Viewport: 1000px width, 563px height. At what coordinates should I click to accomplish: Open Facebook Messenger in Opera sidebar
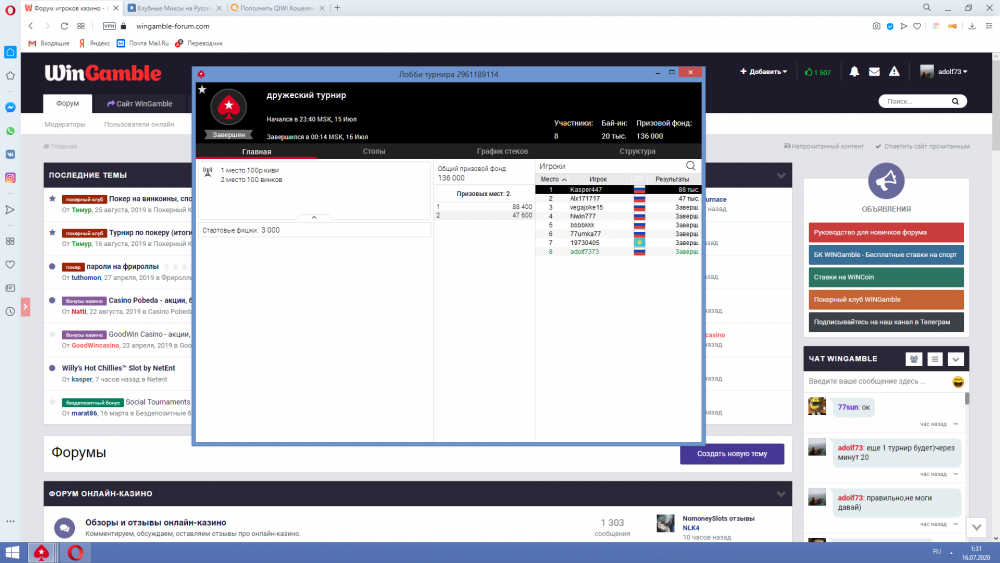coord(10,107)
